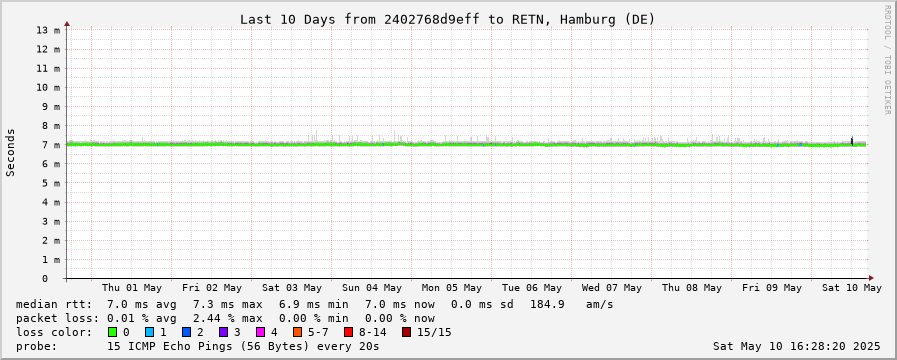The height and width of the screenshot is (360, 897).
Task: Click the orange 5-7 loss swatch
Action: [x=297, y=332]
